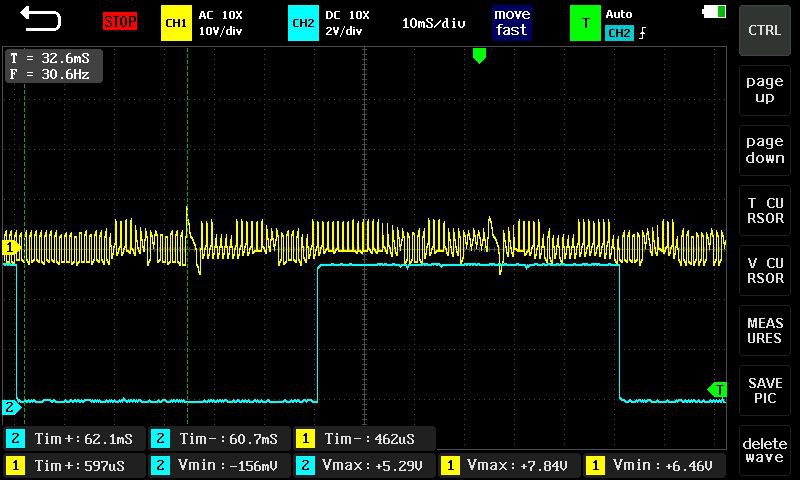Tap the cyan 2 badge beside Tim+
The image size is (800, 480).
click(x=15, y=439)
